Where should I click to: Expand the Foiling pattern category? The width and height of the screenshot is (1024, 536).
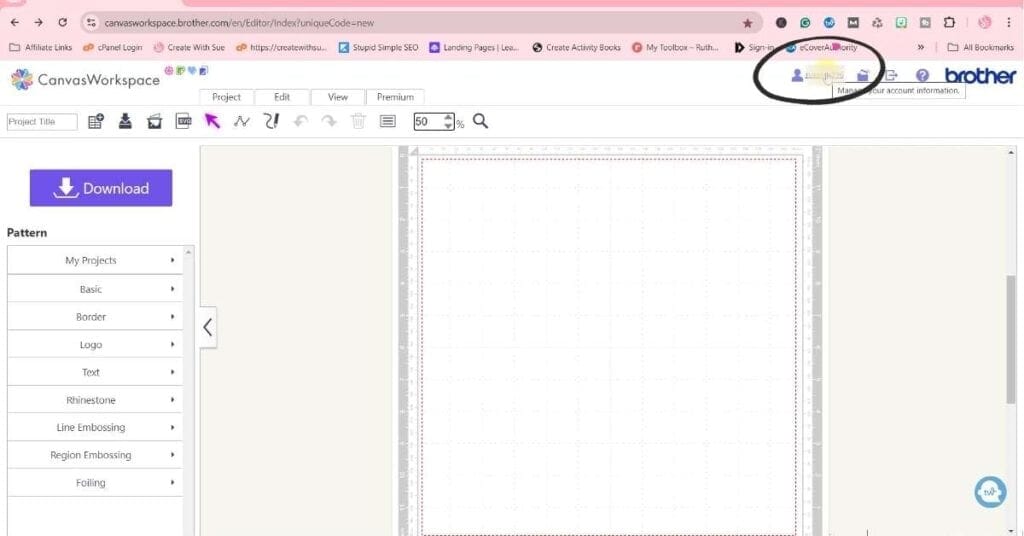pos(95,482)
